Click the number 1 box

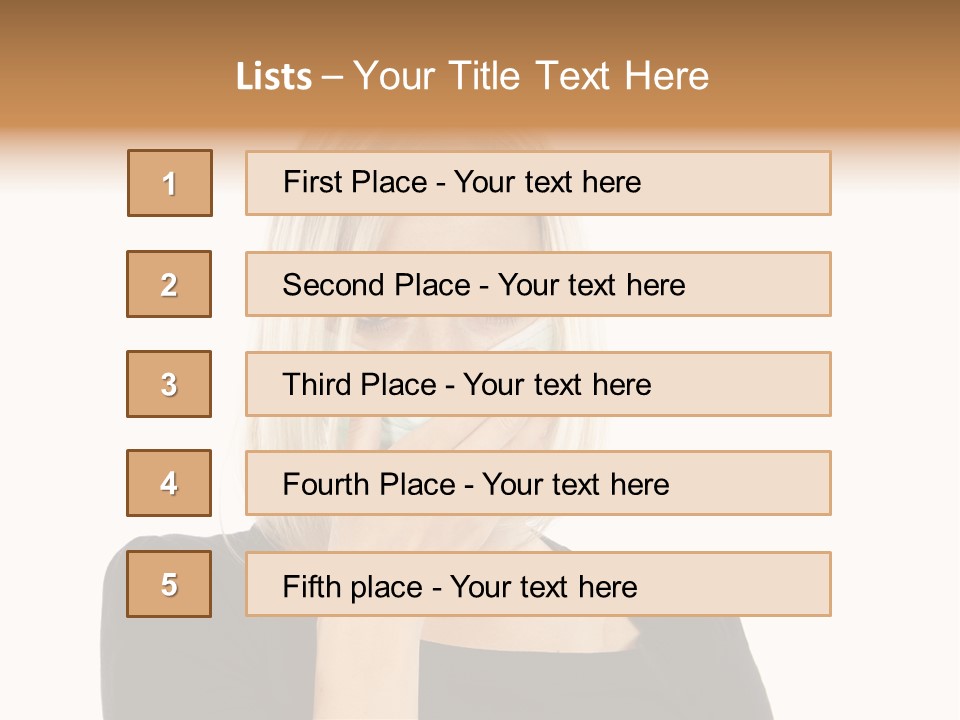click(x=170, y=183)
